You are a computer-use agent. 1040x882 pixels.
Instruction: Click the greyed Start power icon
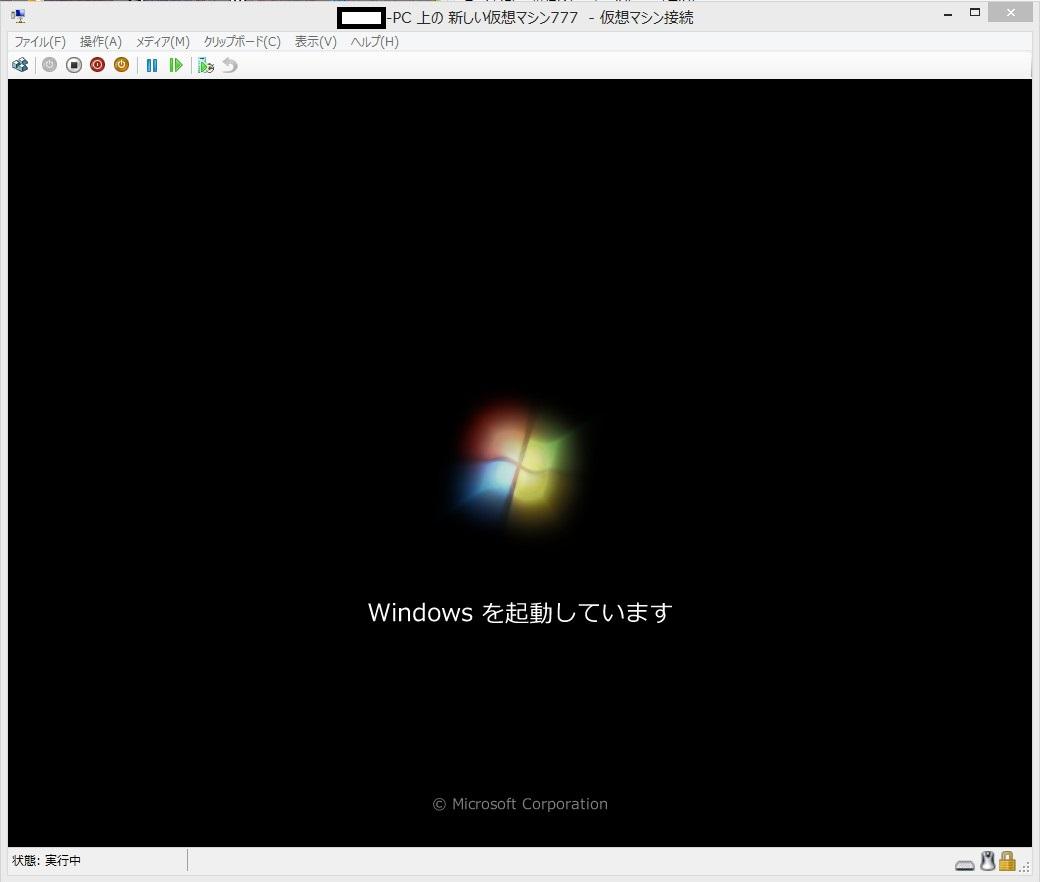pyautogui.click(x=49, y=65)
